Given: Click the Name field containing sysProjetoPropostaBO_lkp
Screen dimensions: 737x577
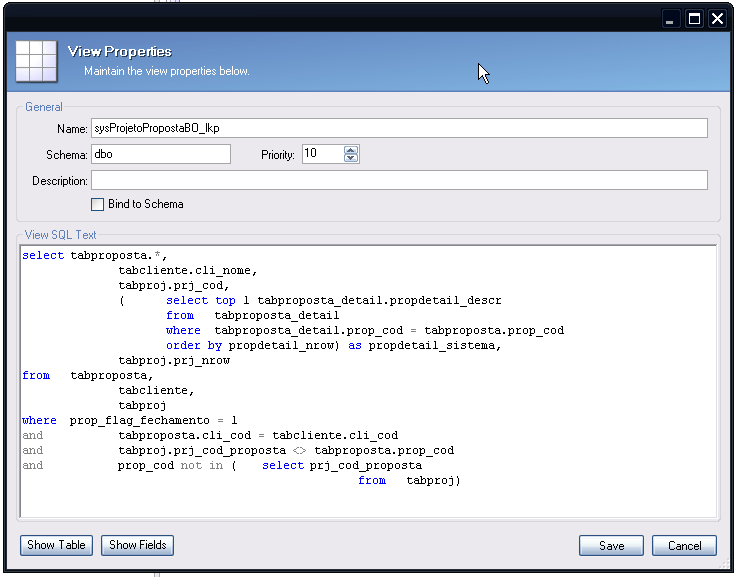Looking at the screenshot, I should click(398, 128).
